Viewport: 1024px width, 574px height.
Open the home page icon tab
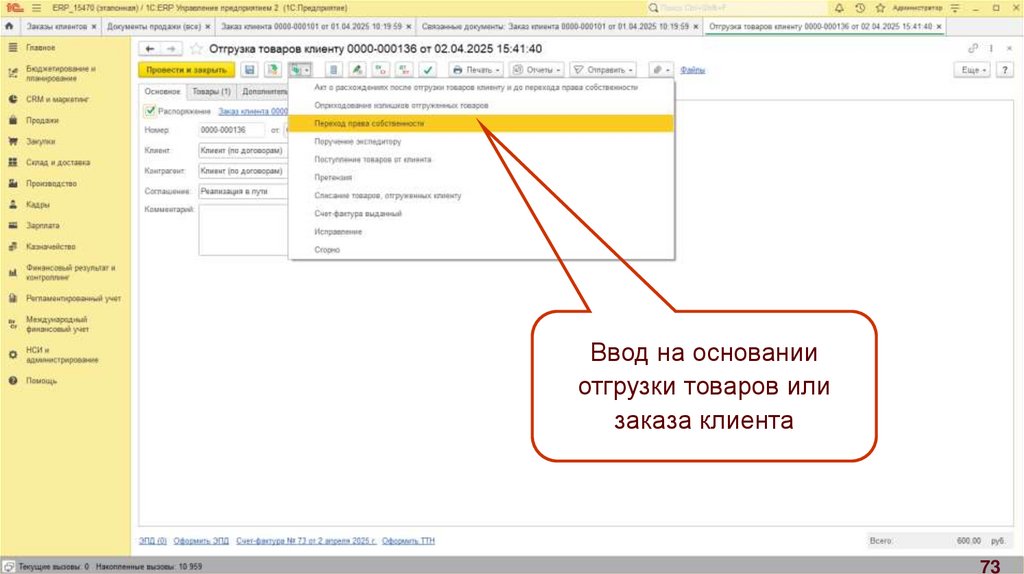[10, 26]
